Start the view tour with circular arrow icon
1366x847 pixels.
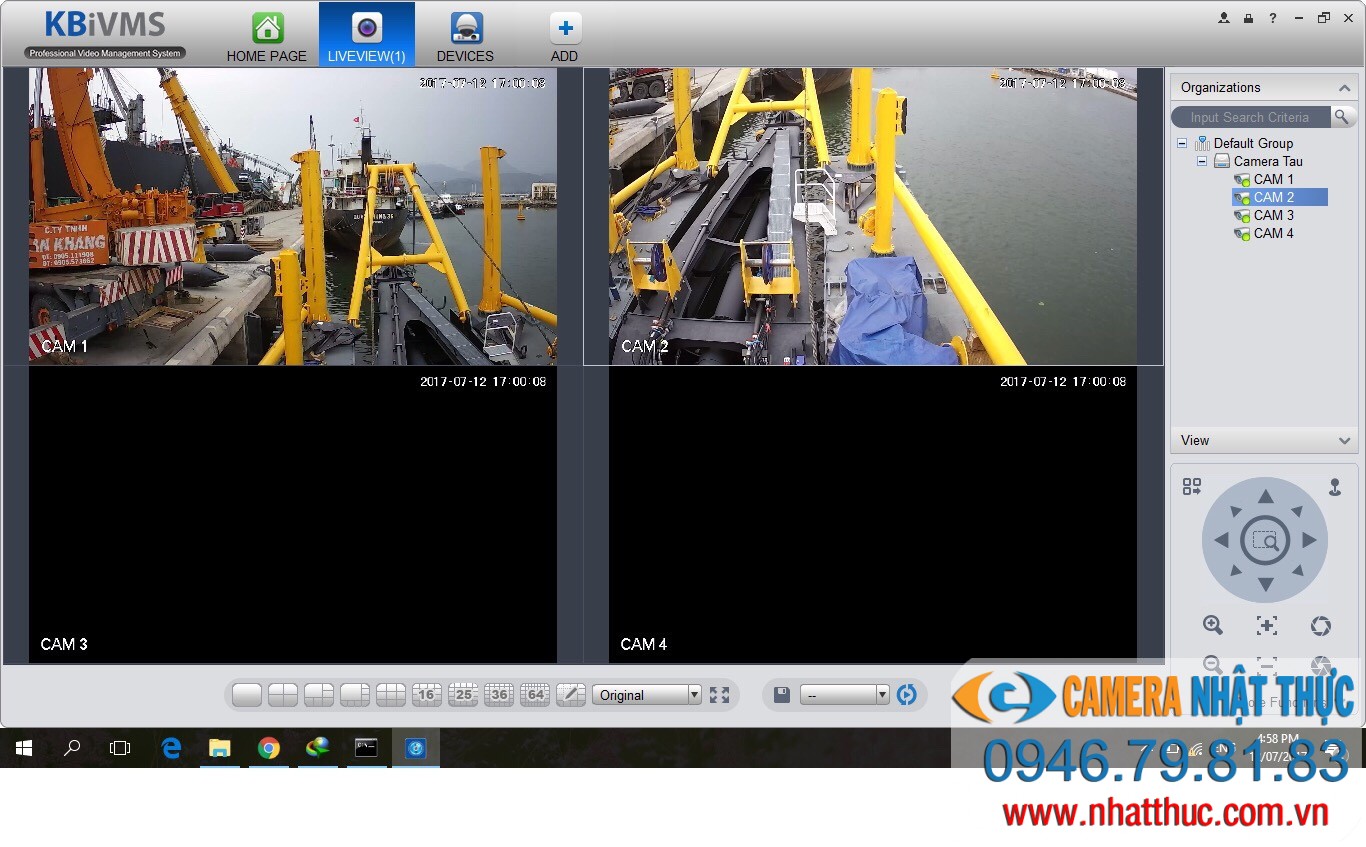pos(907,695)
